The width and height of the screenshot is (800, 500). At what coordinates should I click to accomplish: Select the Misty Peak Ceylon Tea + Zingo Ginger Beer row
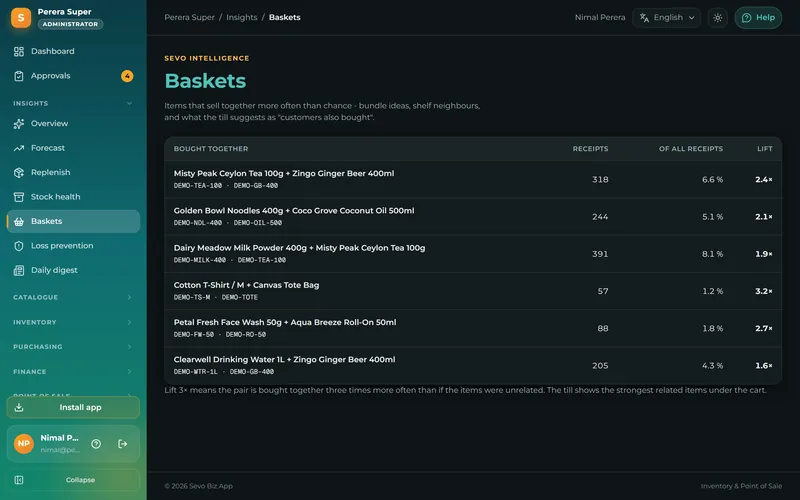pyautogui.click(x=473, y=180)
